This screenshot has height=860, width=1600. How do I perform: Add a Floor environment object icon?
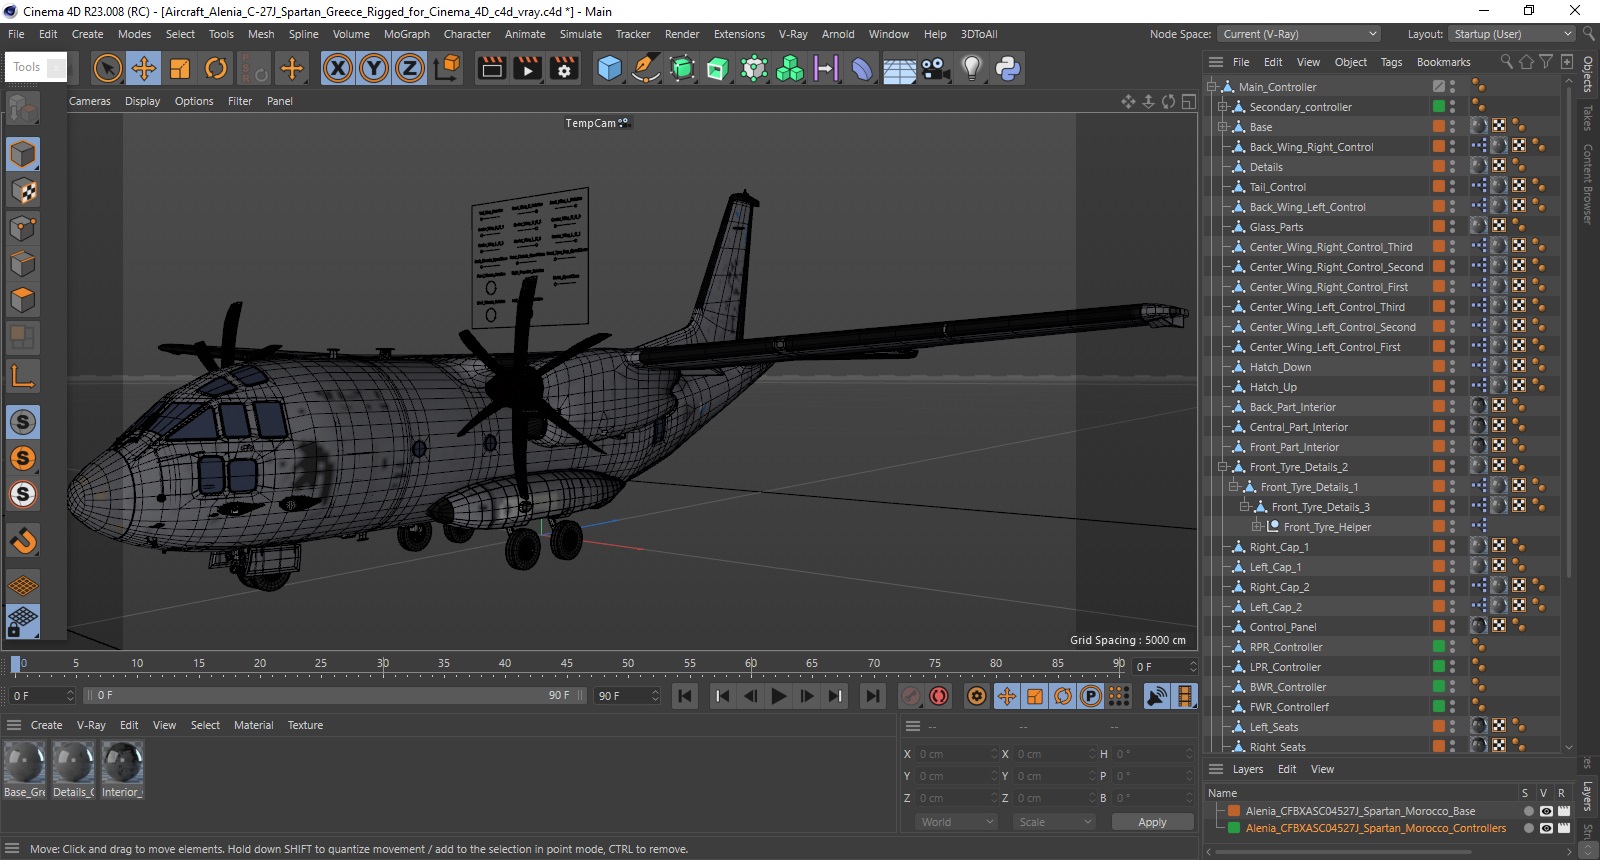(899, 68)
